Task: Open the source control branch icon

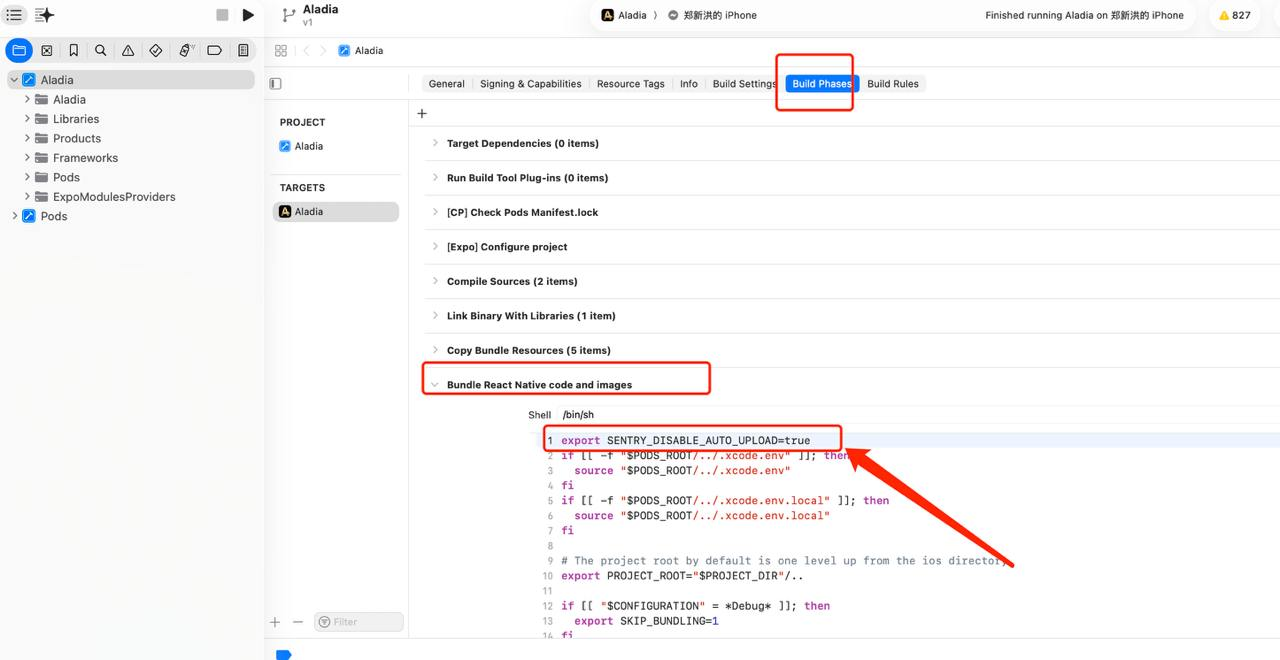Action: coord(289,15)
